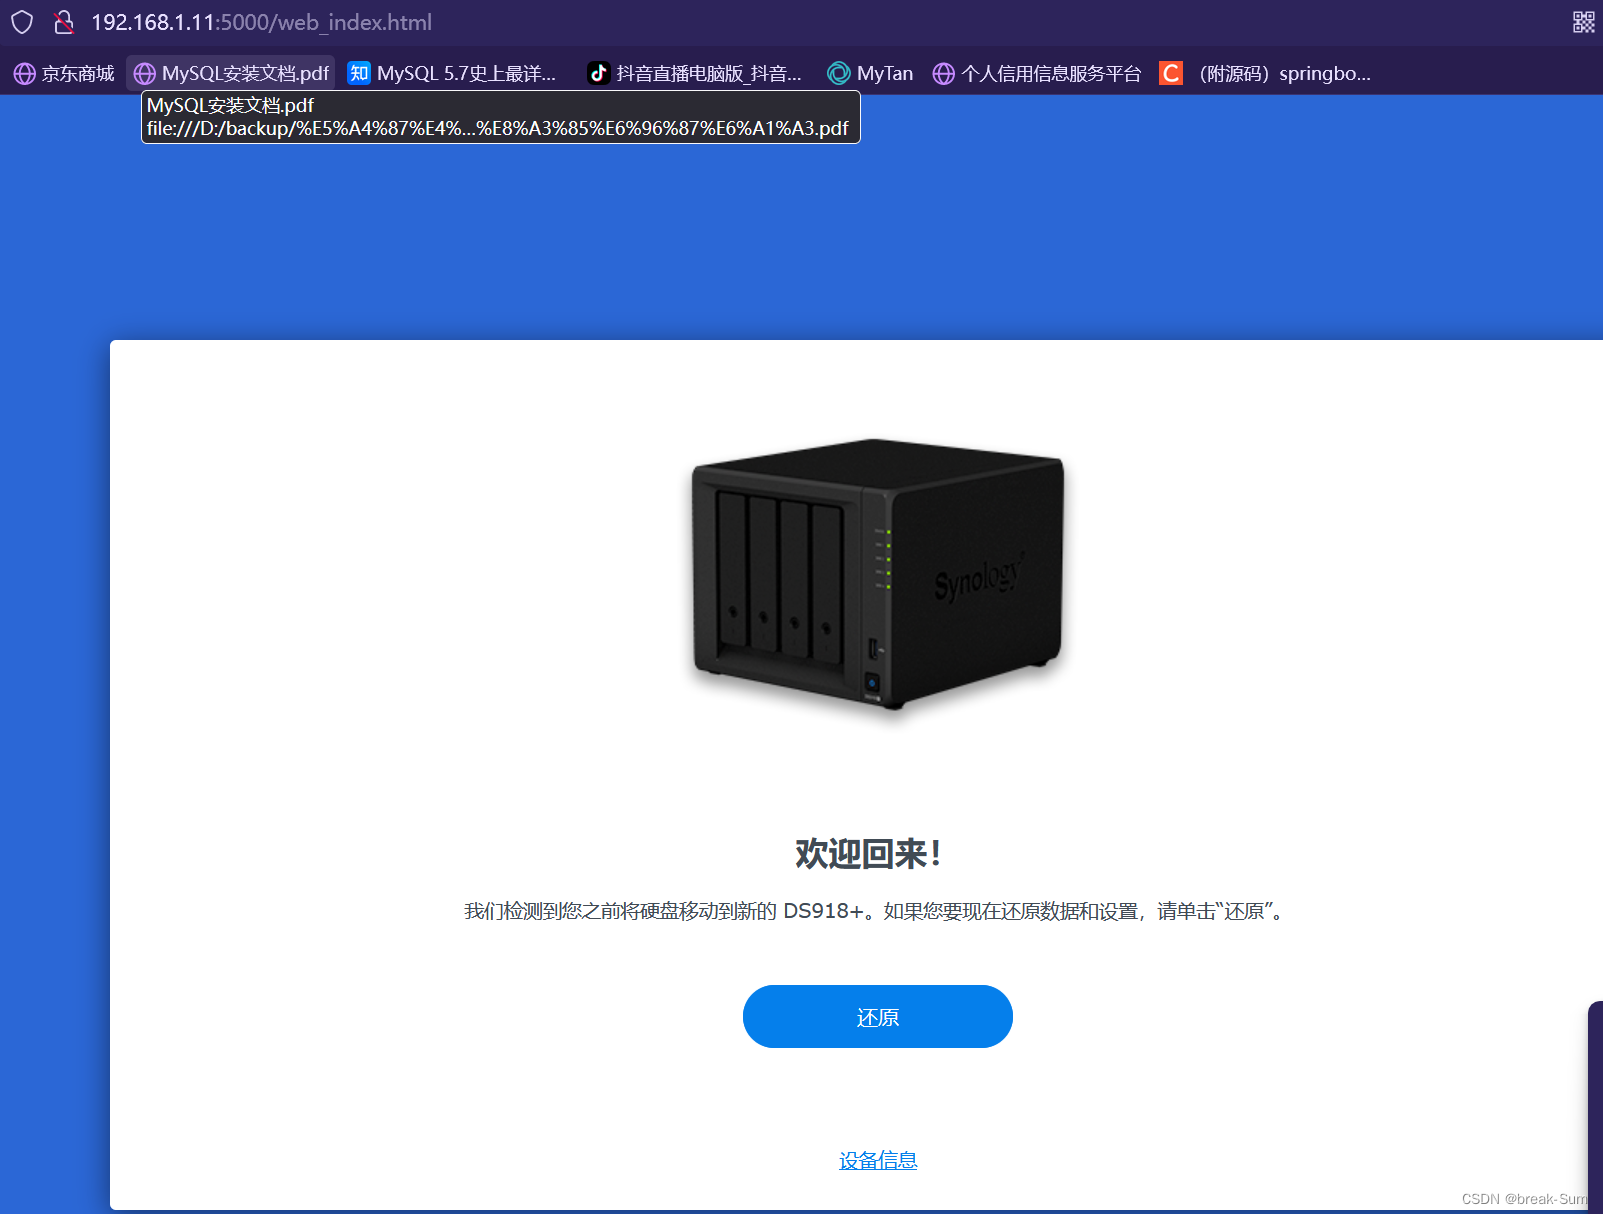Screen dimensions: 1603x1214
Task: Click the MyTan favicon icon
Action: click(839, 73)
